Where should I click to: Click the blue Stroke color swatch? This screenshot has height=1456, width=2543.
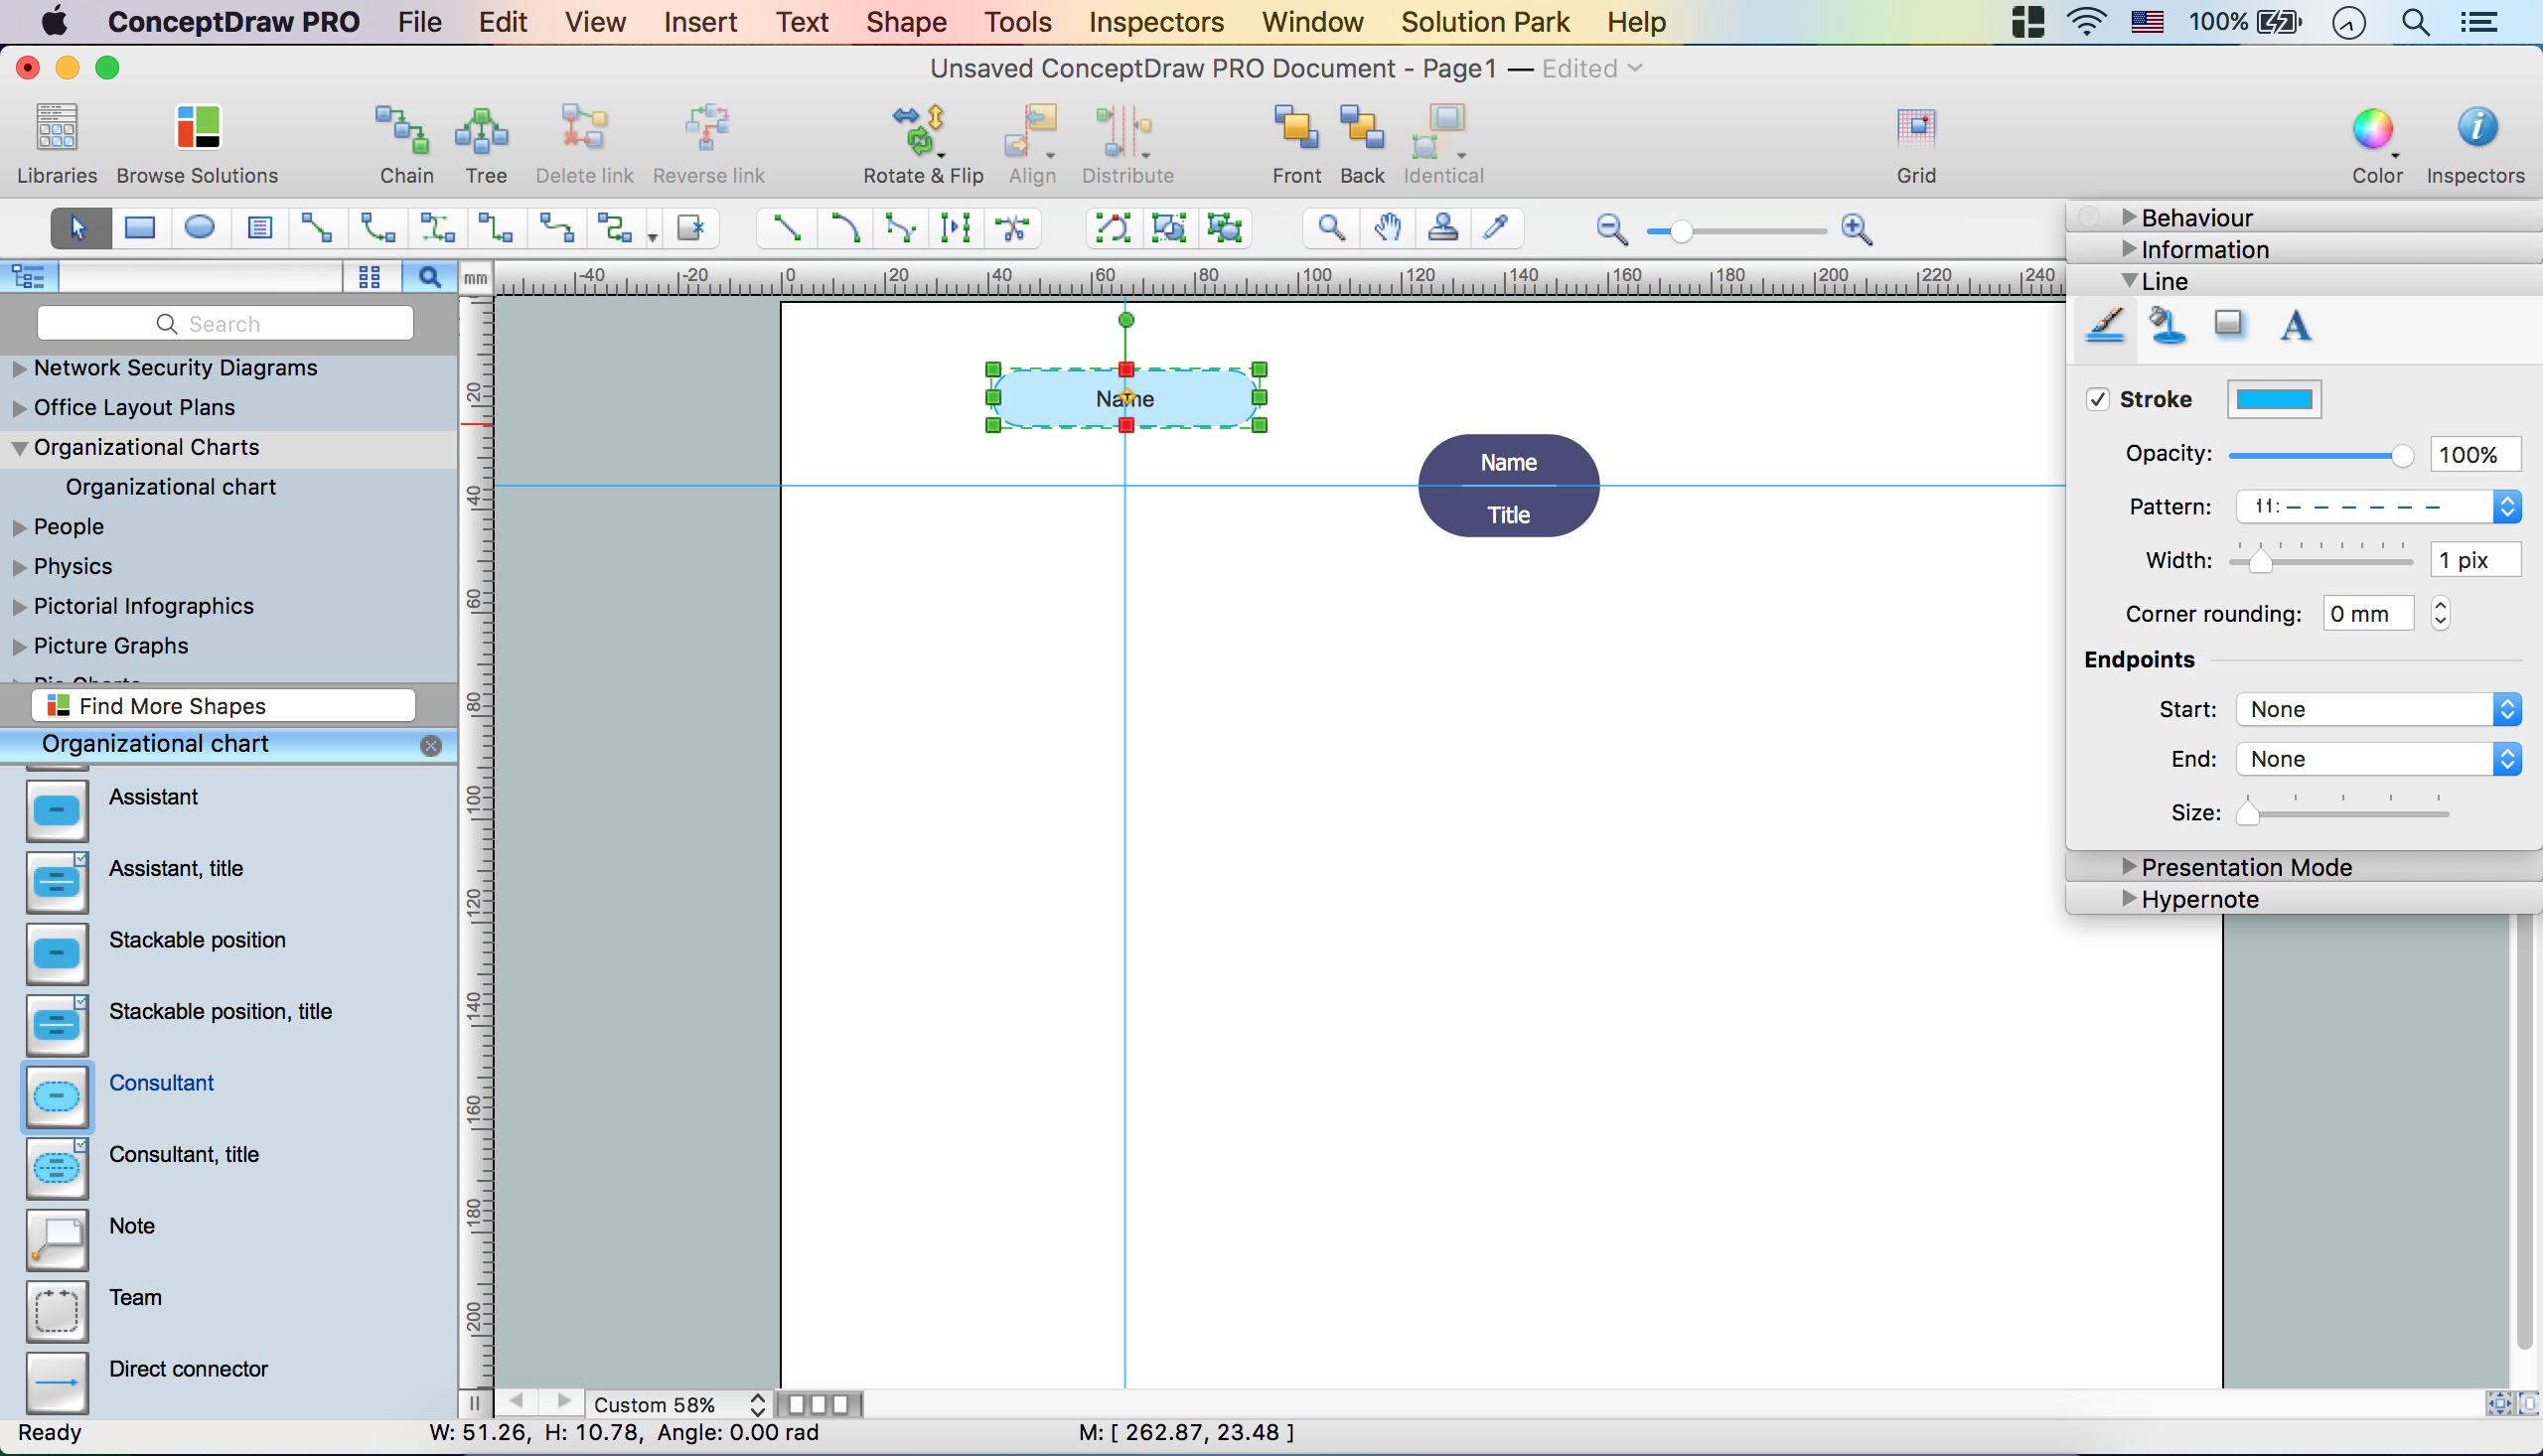(2273, 400)
